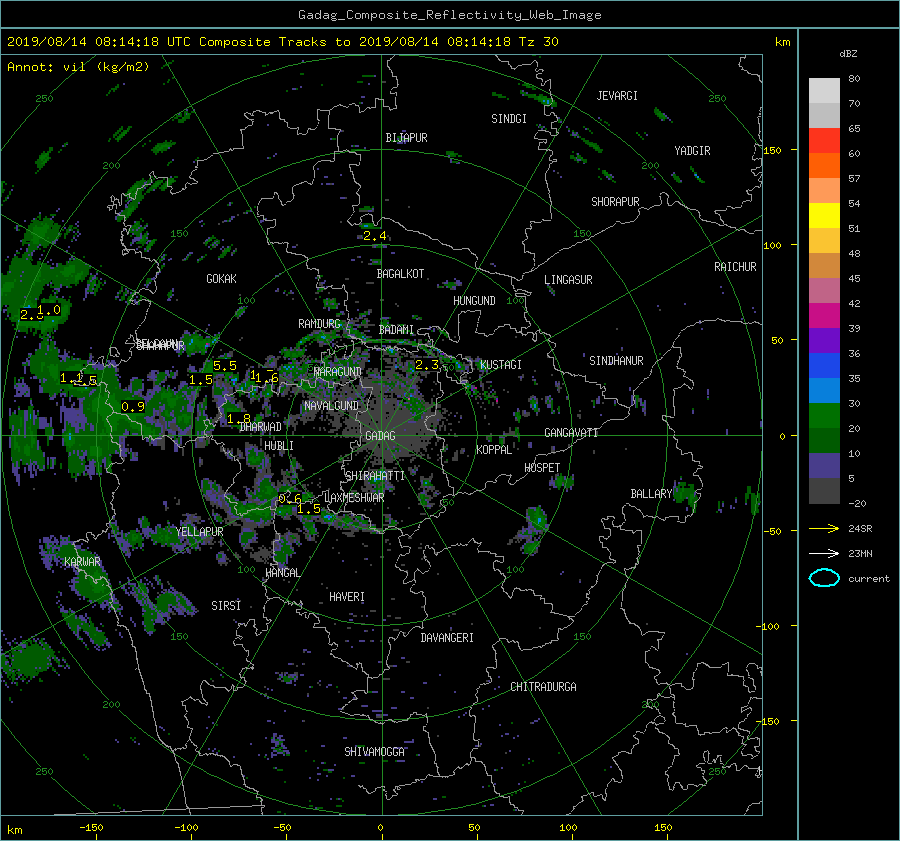Click the 2.4 VIL annotation near Bagalkot
This screenshot has height=841, width=900.
pyautogui.click(x=374, y=236)
